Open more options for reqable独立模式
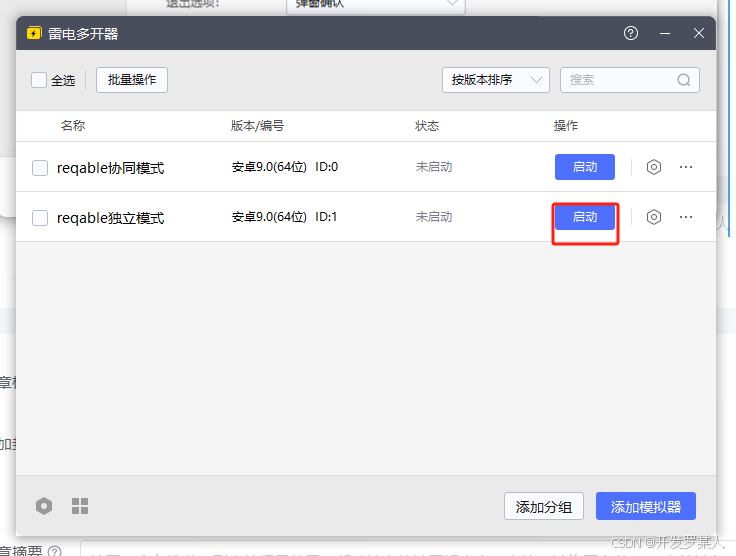Screen dimensions: 736x556 pyautogui.click(x=686, y=217)
